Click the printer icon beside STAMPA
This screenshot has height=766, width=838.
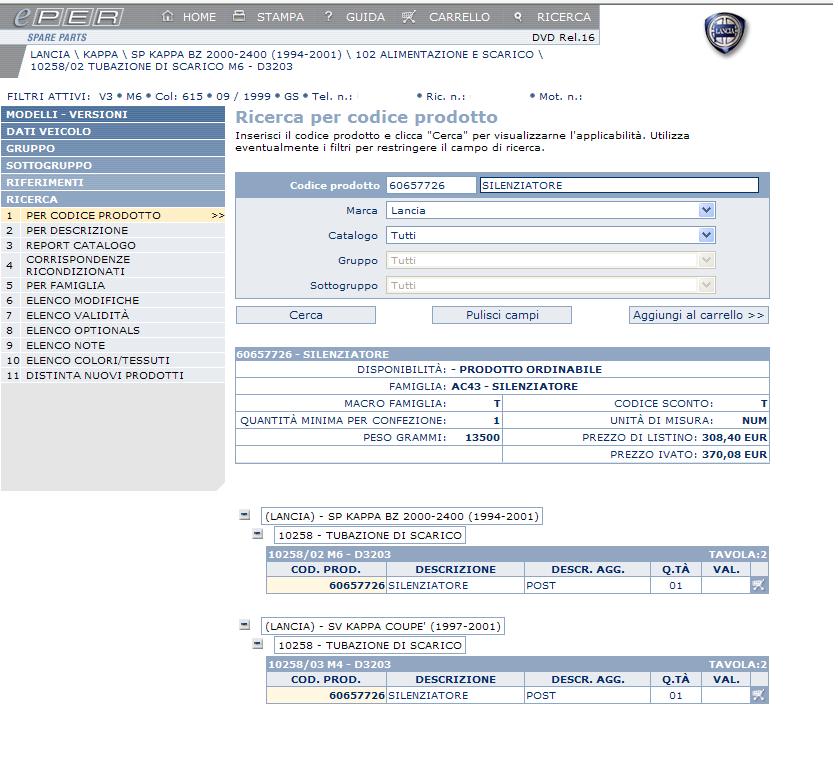(239, 16)
